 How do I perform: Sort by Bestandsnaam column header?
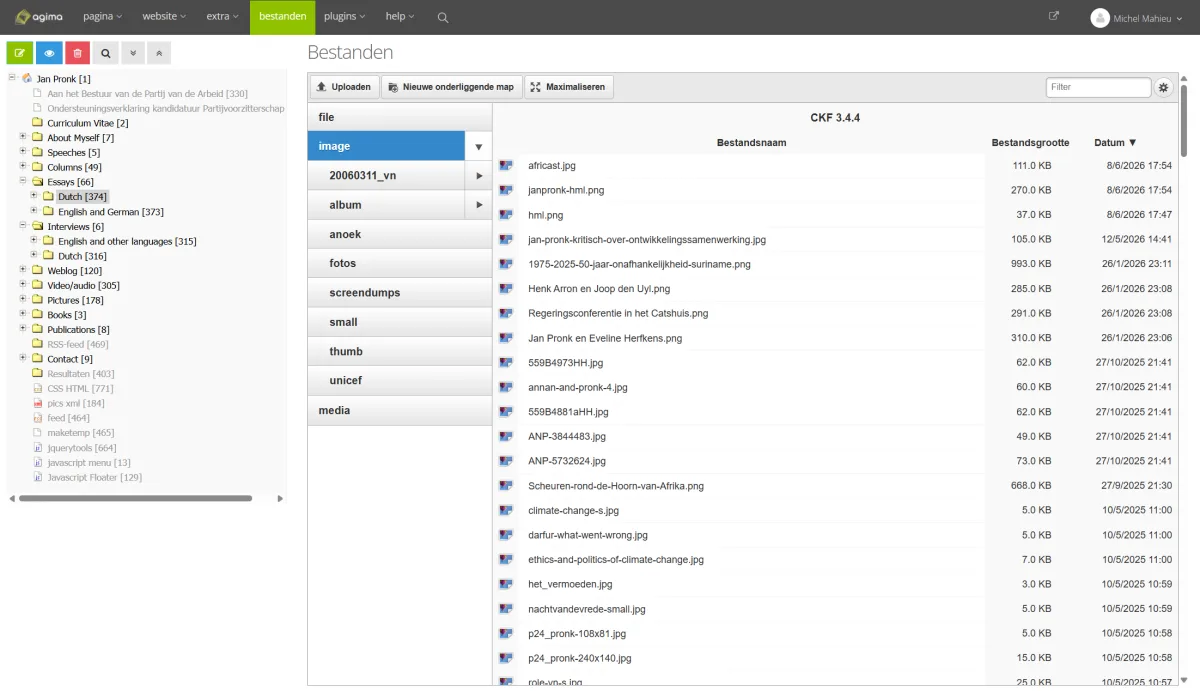[x=751, y=143]
